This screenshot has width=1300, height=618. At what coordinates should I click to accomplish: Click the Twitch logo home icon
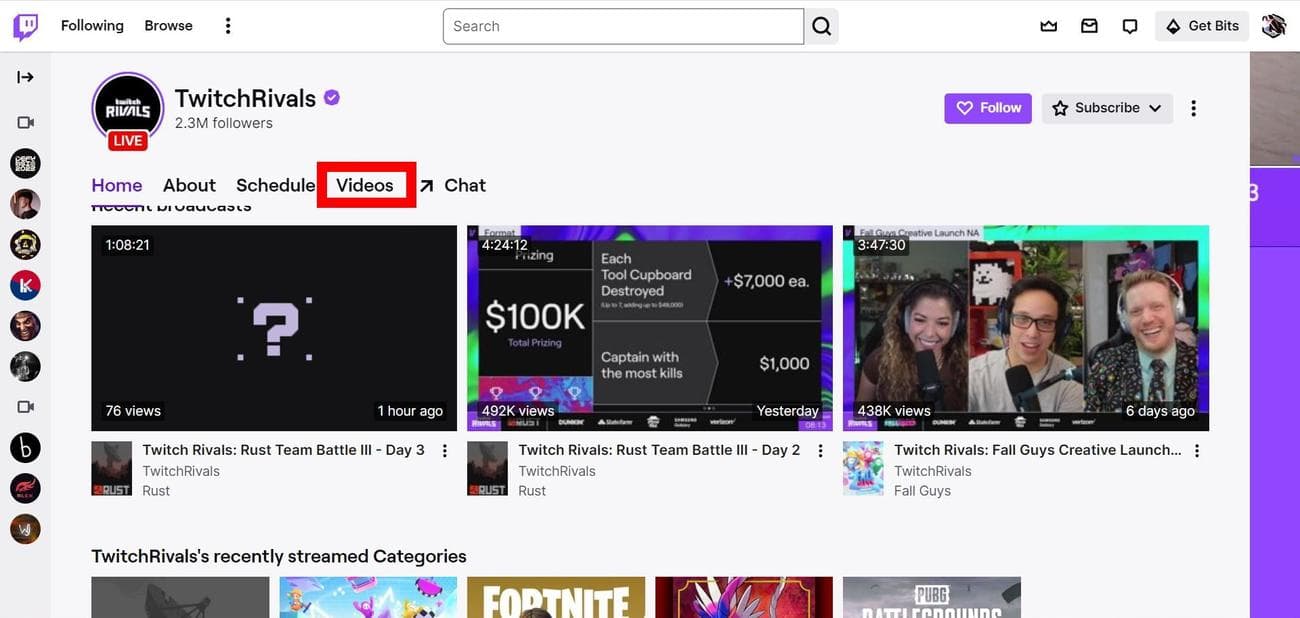coord(25,26)
